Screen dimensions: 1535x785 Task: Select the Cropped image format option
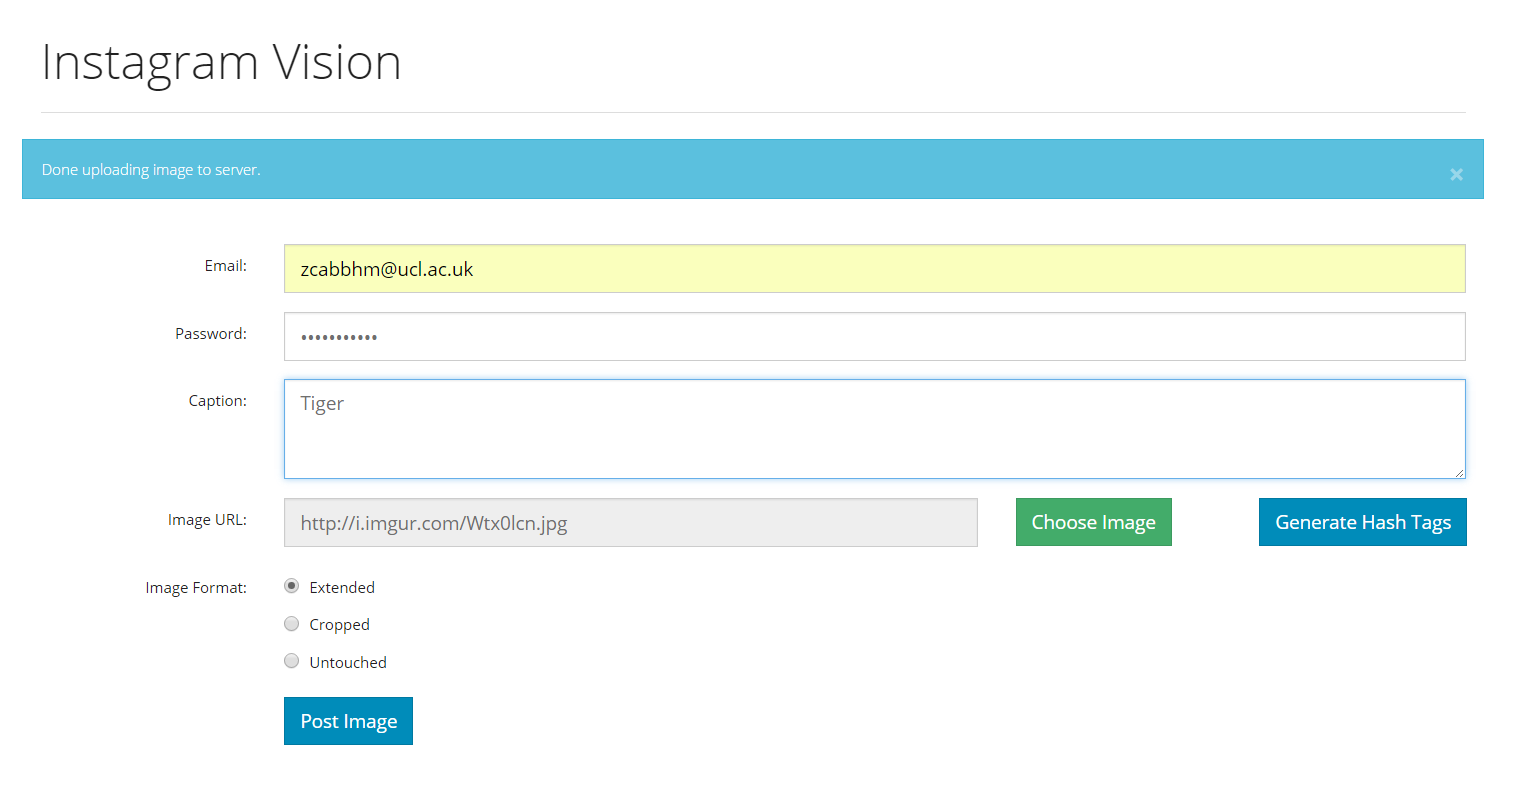[x=292, y=624]
